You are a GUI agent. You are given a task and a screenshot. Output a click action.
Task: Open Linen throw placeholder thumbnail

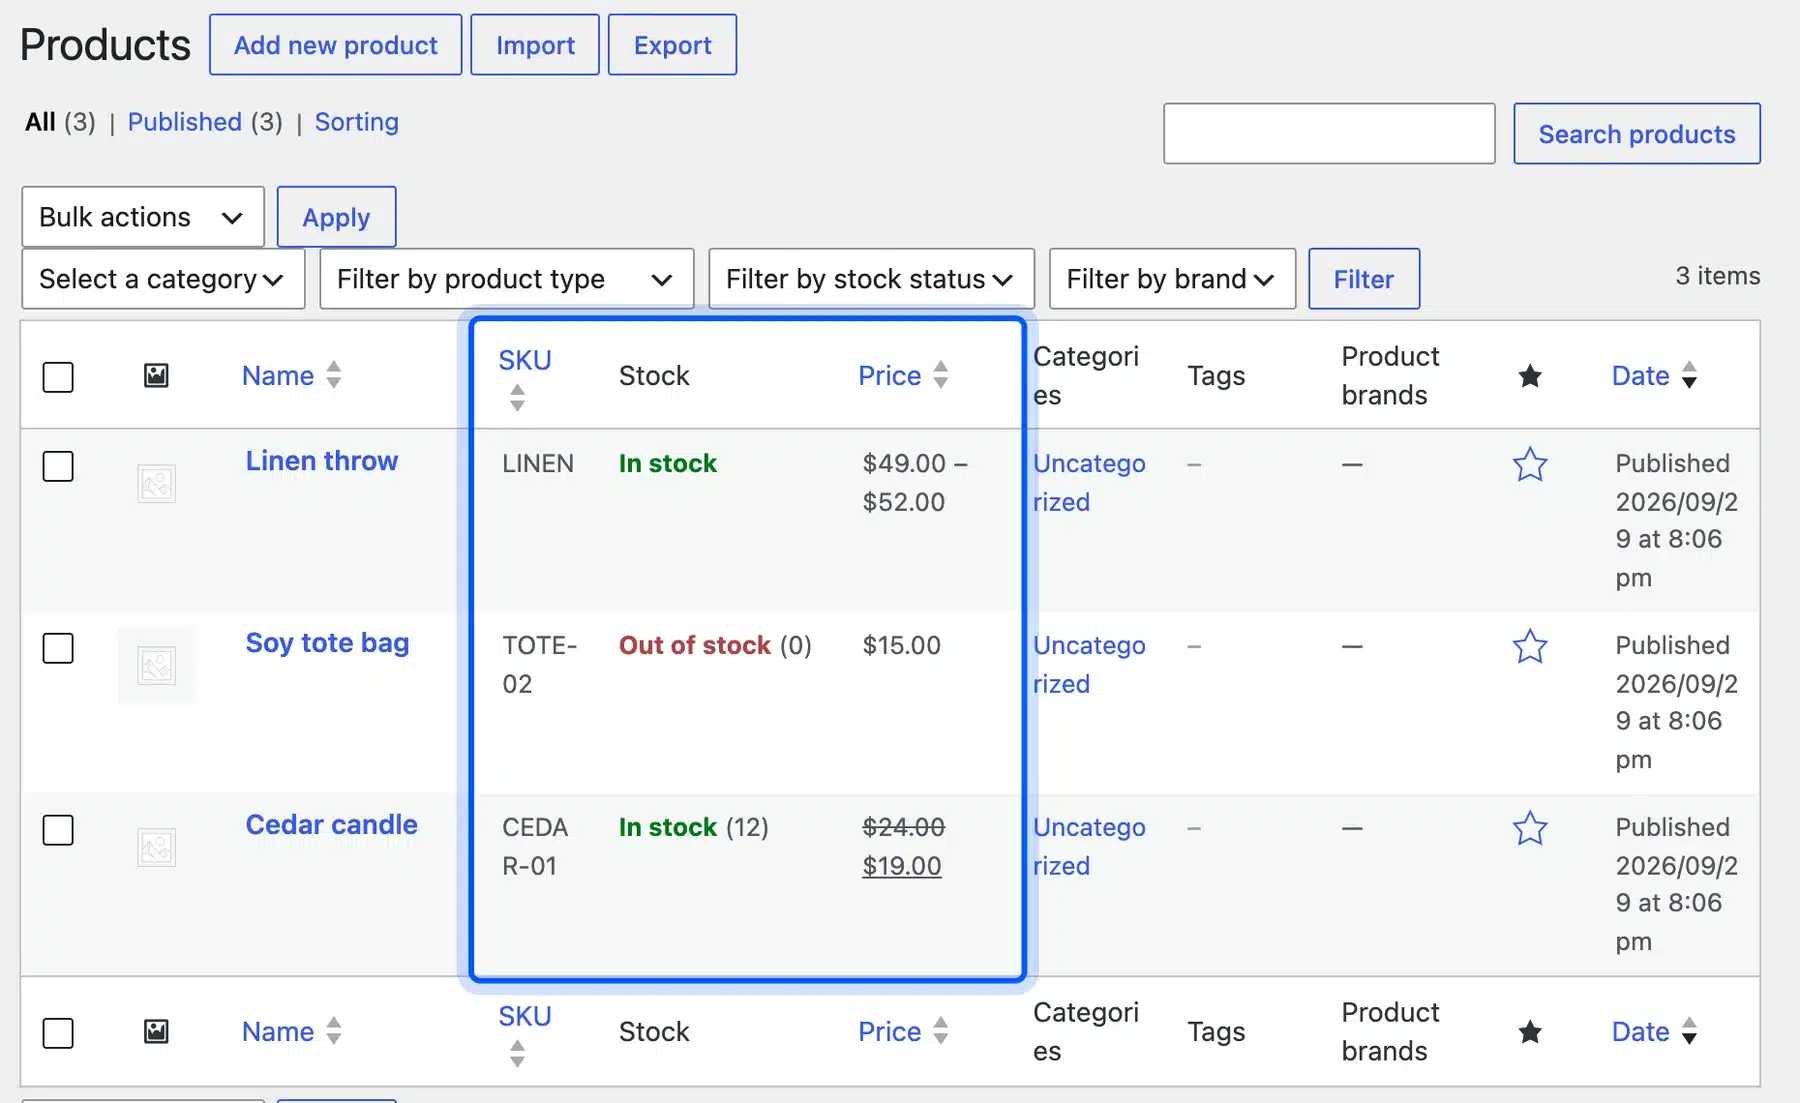(156, 484)
